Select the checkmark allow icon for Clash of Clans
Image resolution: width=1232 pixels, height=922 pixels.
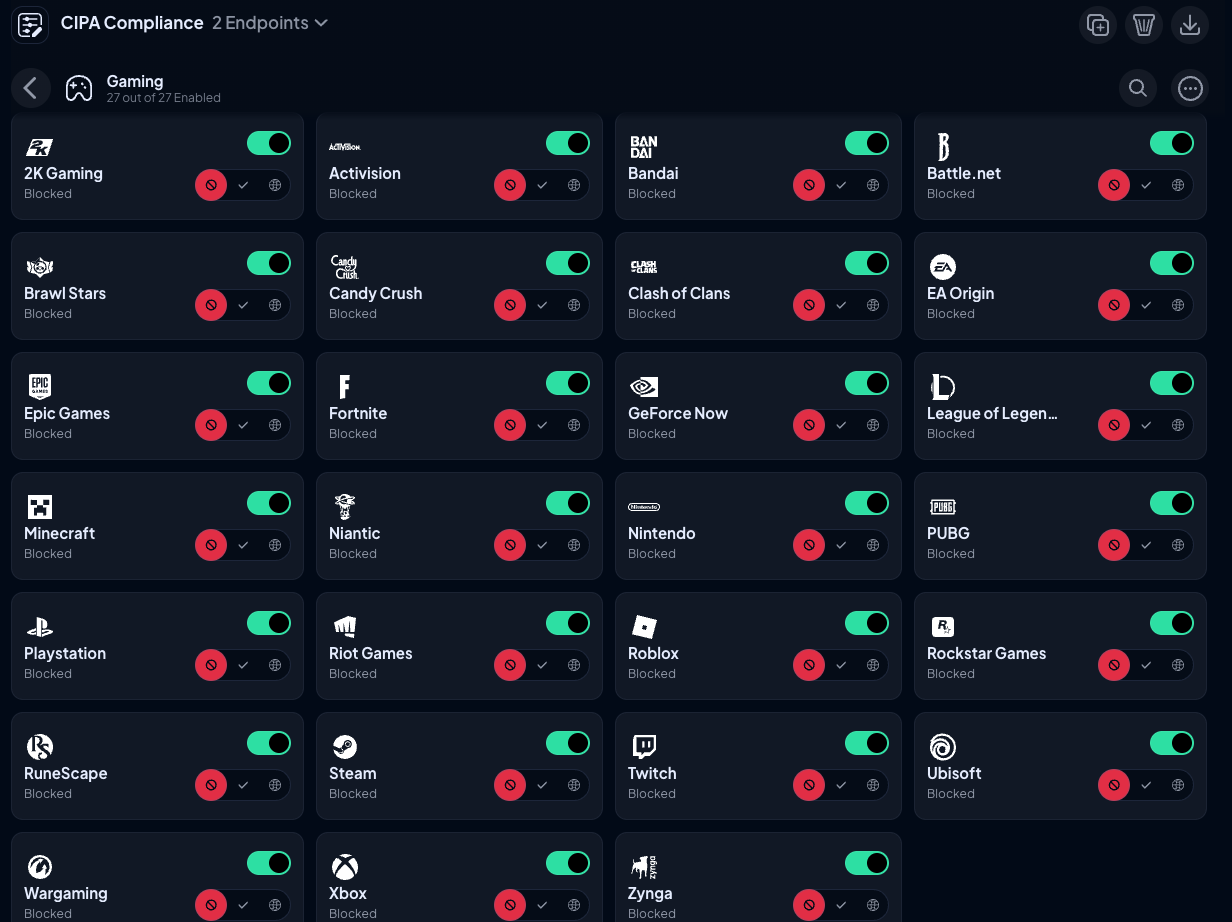(x=841, y=305)
